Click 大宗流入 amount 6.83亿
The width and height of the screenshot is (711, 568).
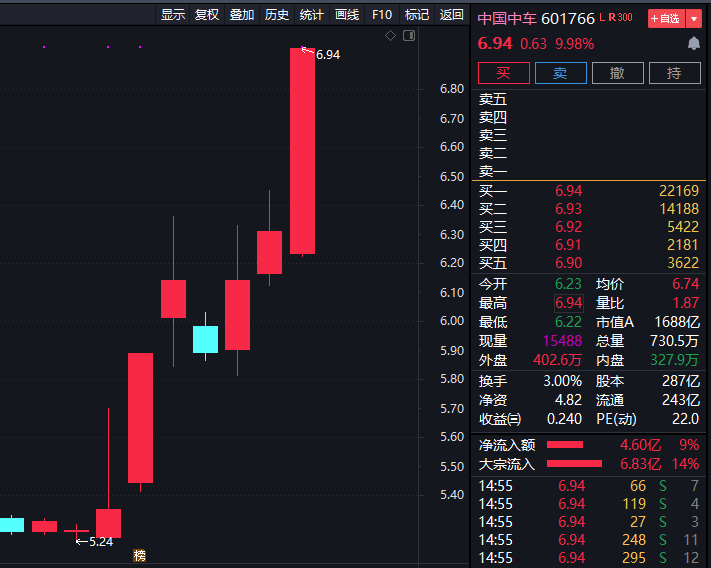tap(641, 464)
